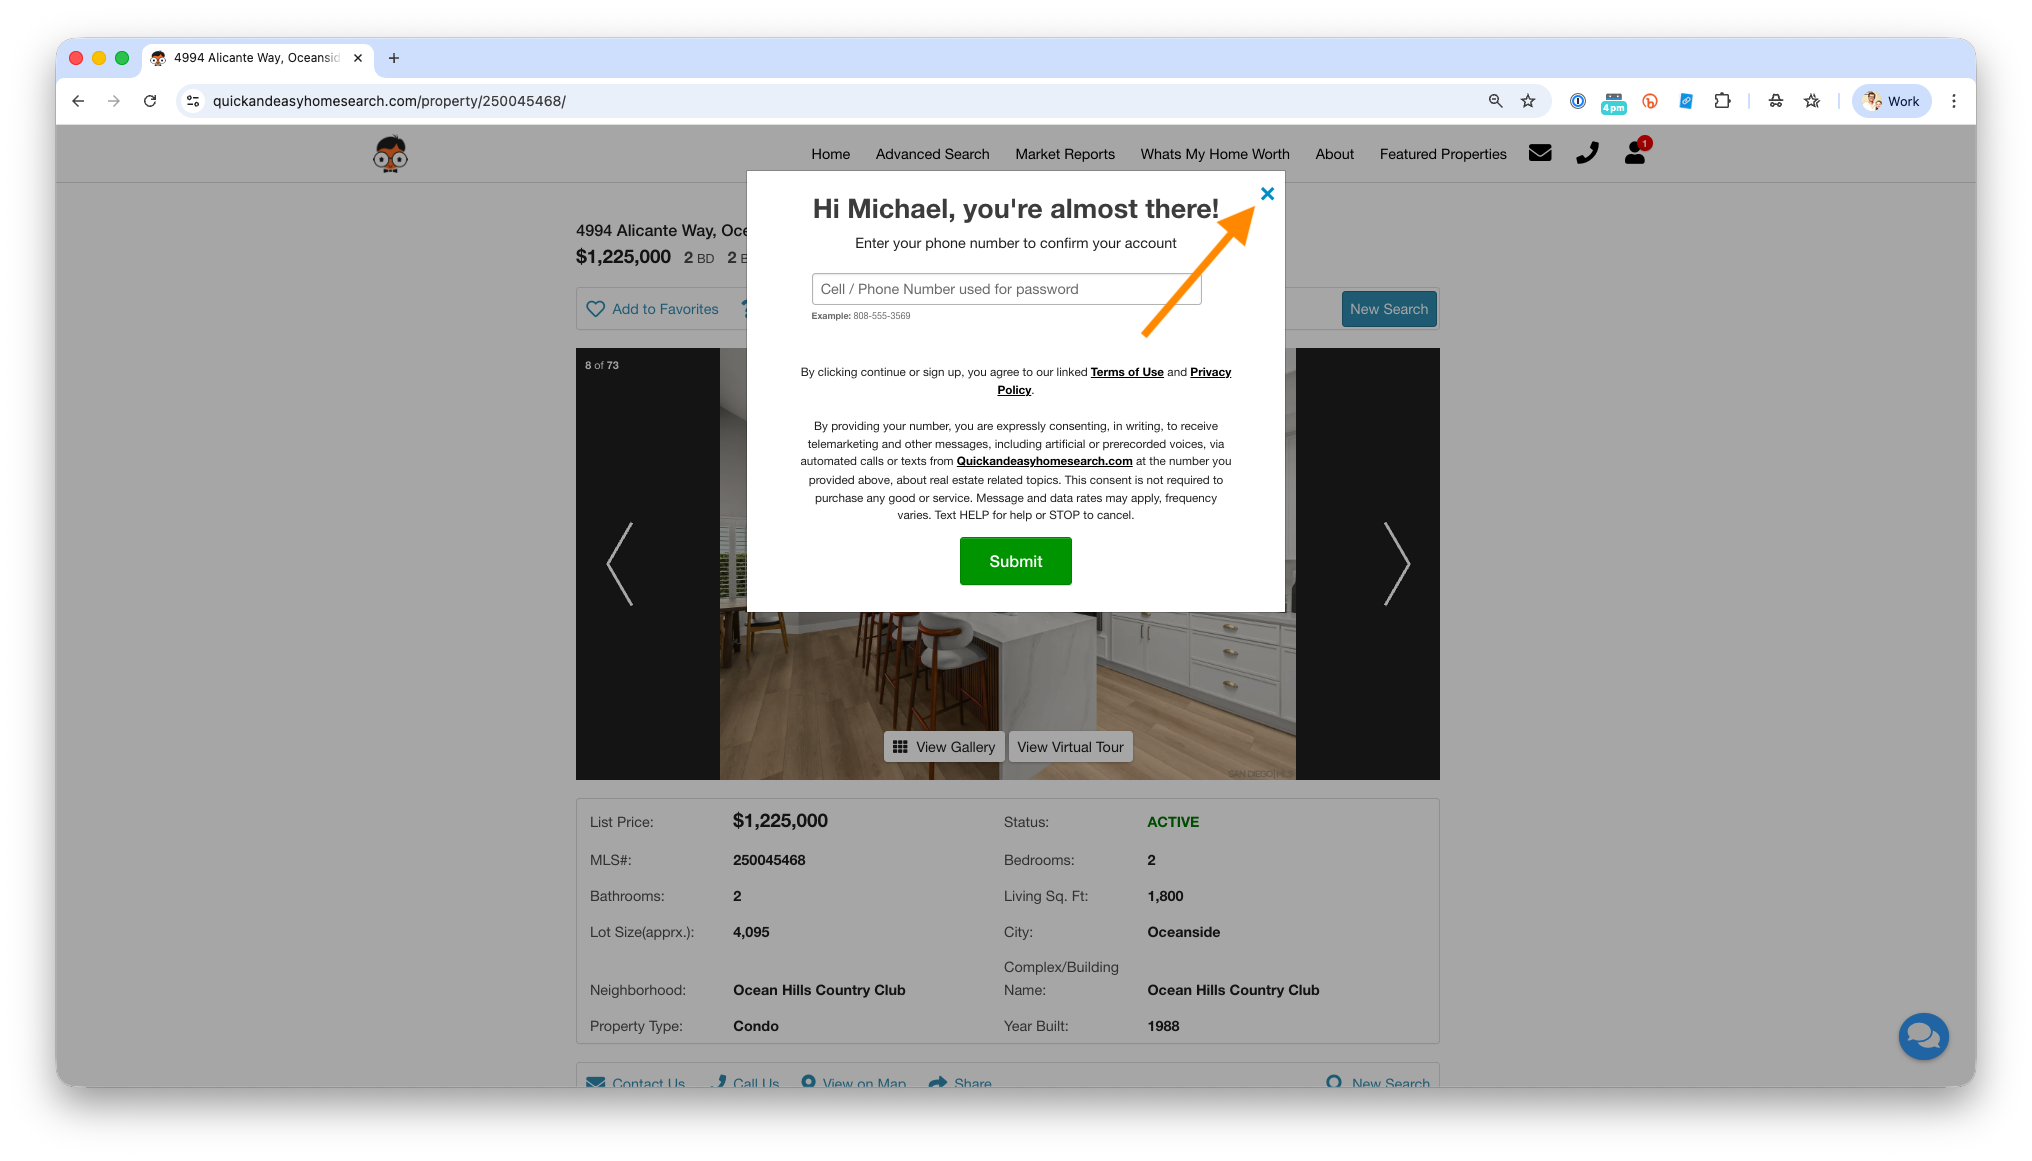Click the envelope email icon in header
The height and width of the screenshot is (1161, 2032).
pyautogui.click(x=1539, y=153)
